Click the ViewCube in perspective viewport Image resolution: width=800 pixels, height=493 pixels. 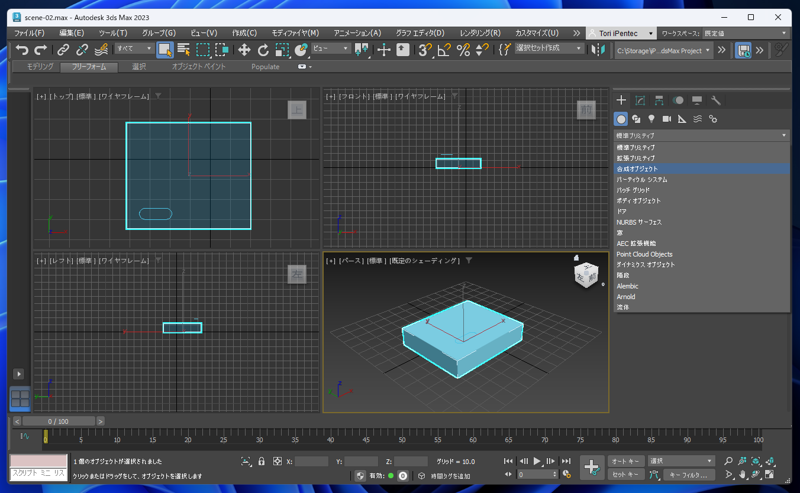tap(587, 275)
